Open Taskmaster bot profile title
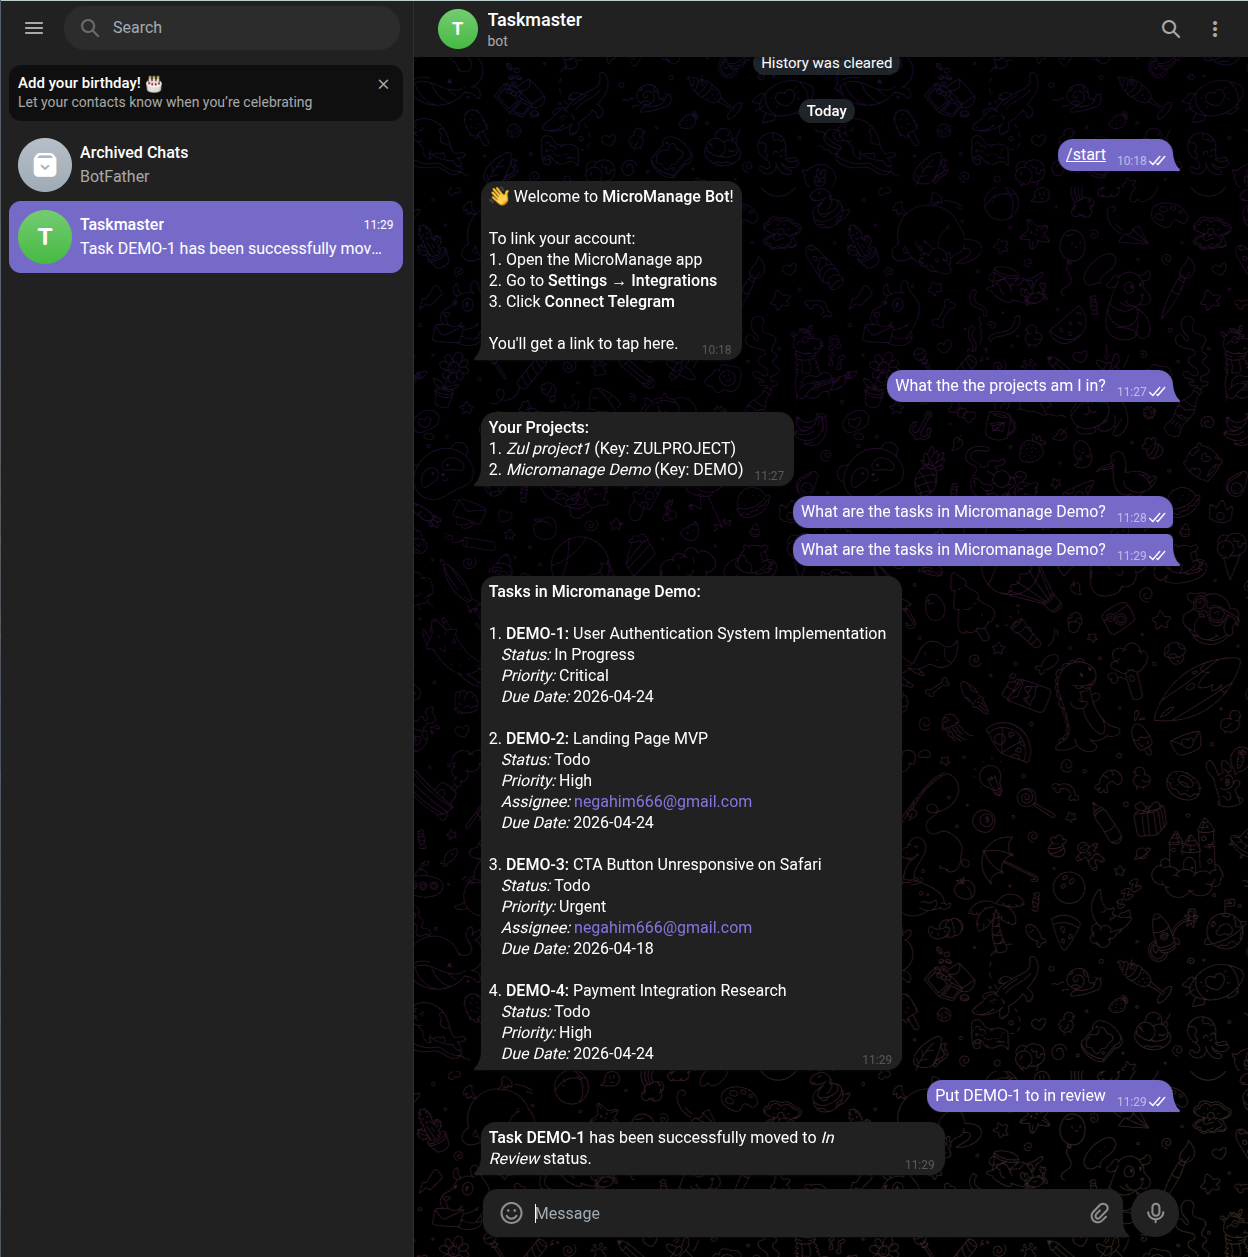Image resolution: width=1248 pixels, height=1257 pixels. click(x=534, y=20)
